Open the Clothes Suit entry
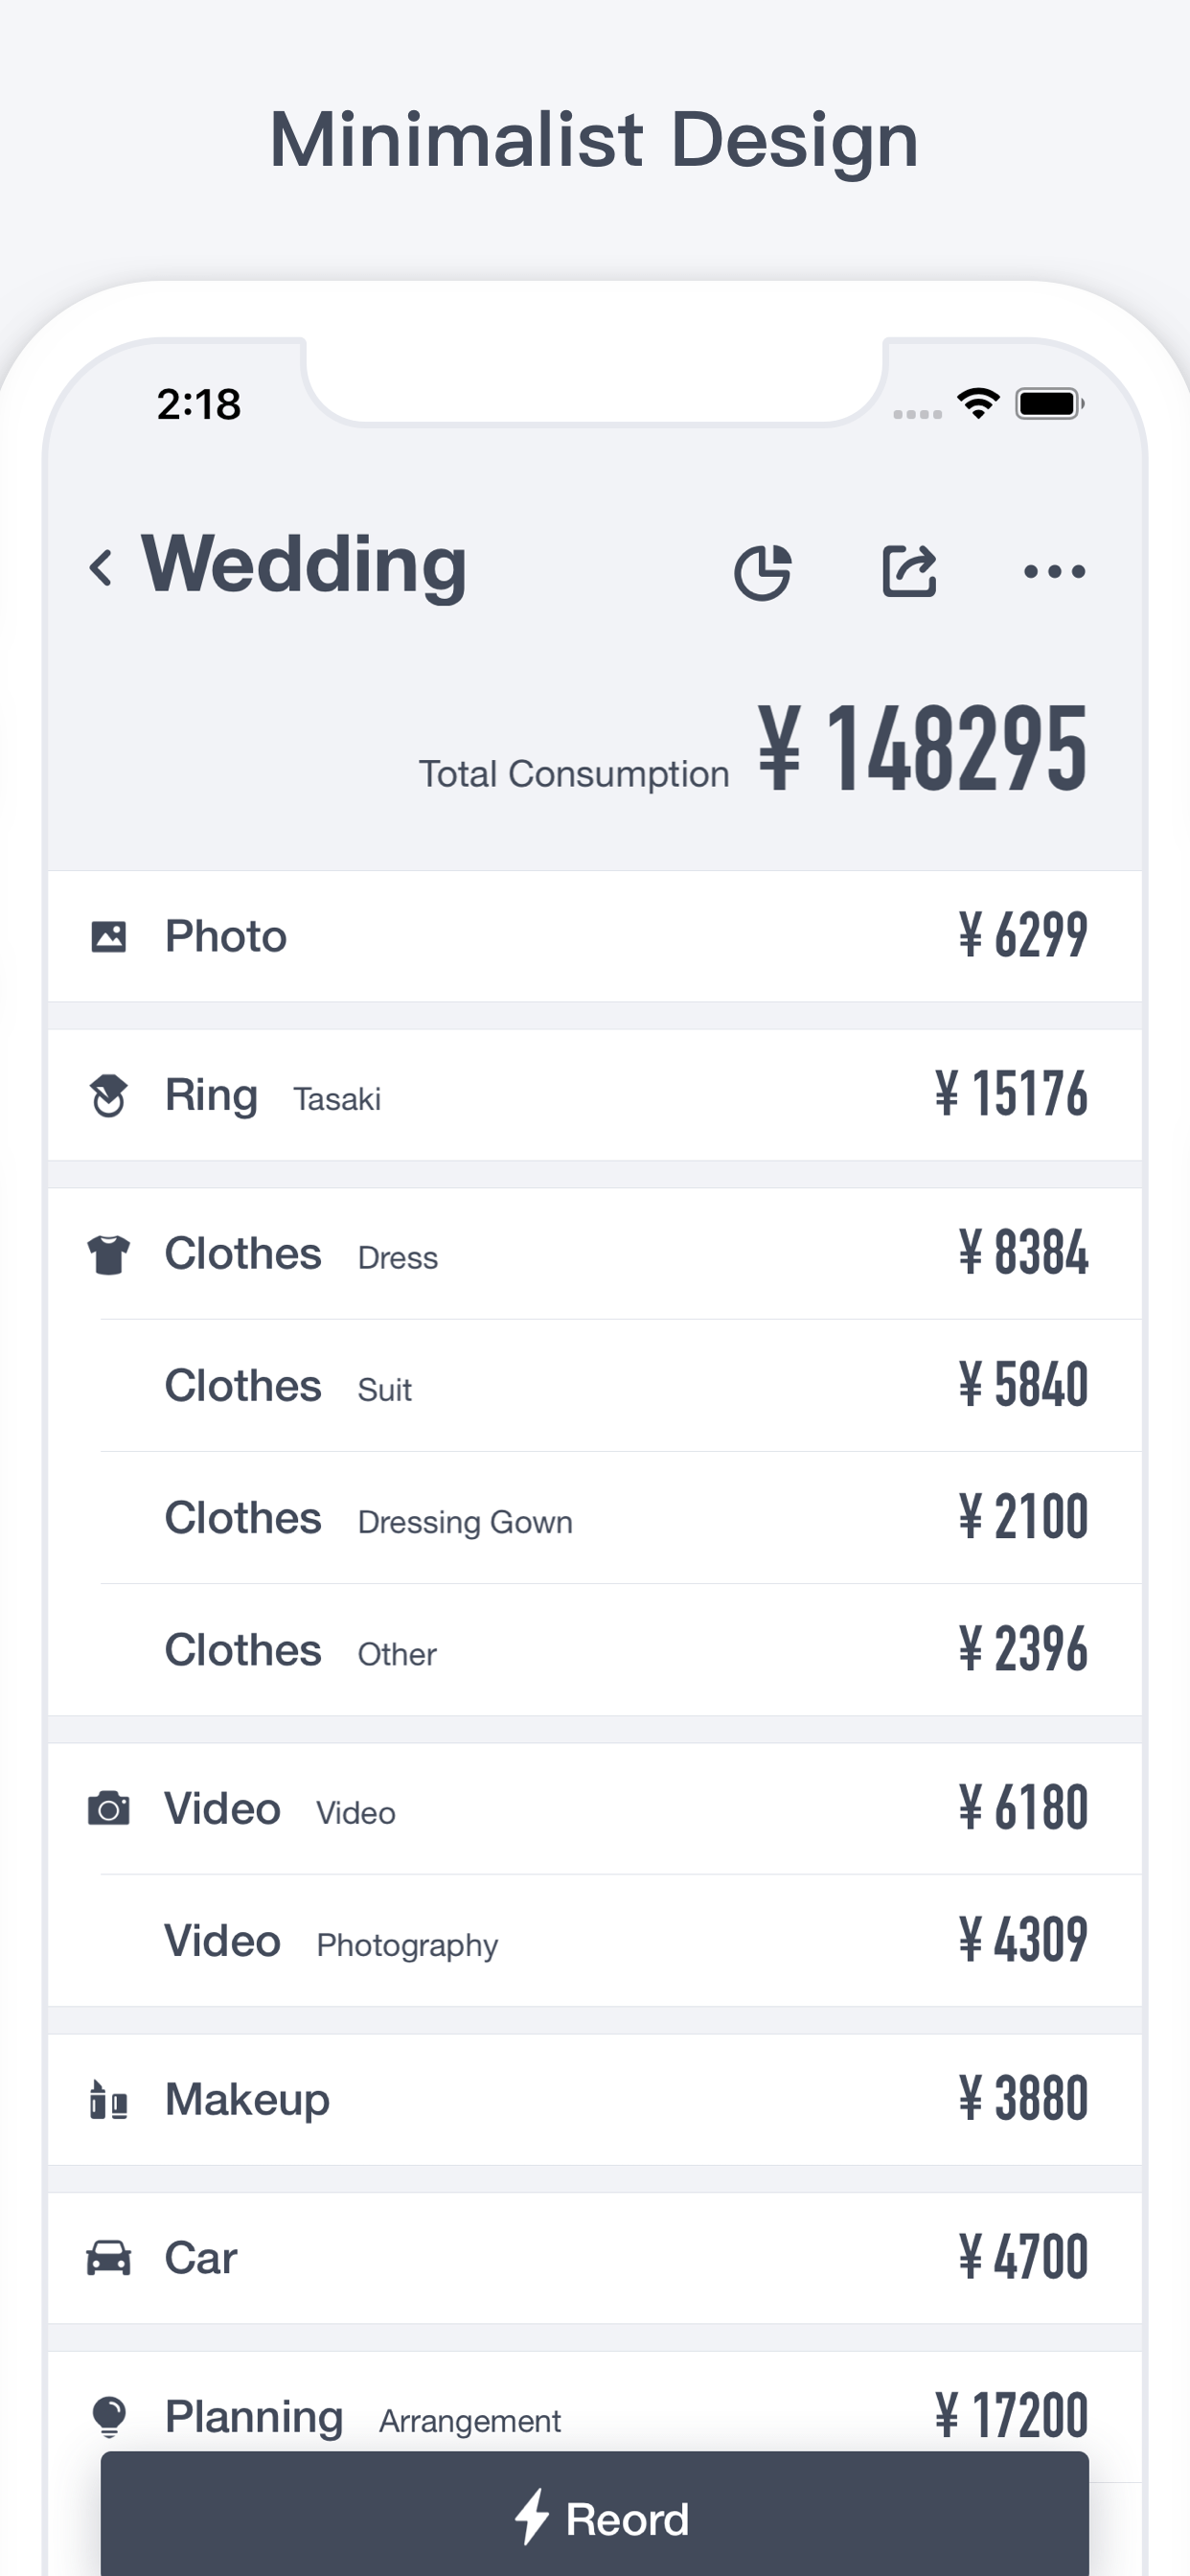This screenshot has width=1190, height=2576. 595,1386
